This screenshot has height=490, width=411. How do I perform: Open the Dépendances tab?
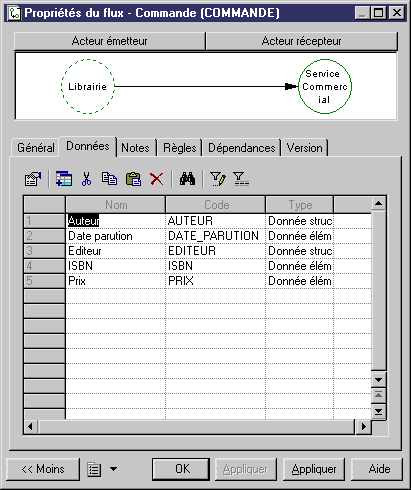pos(242,148)
